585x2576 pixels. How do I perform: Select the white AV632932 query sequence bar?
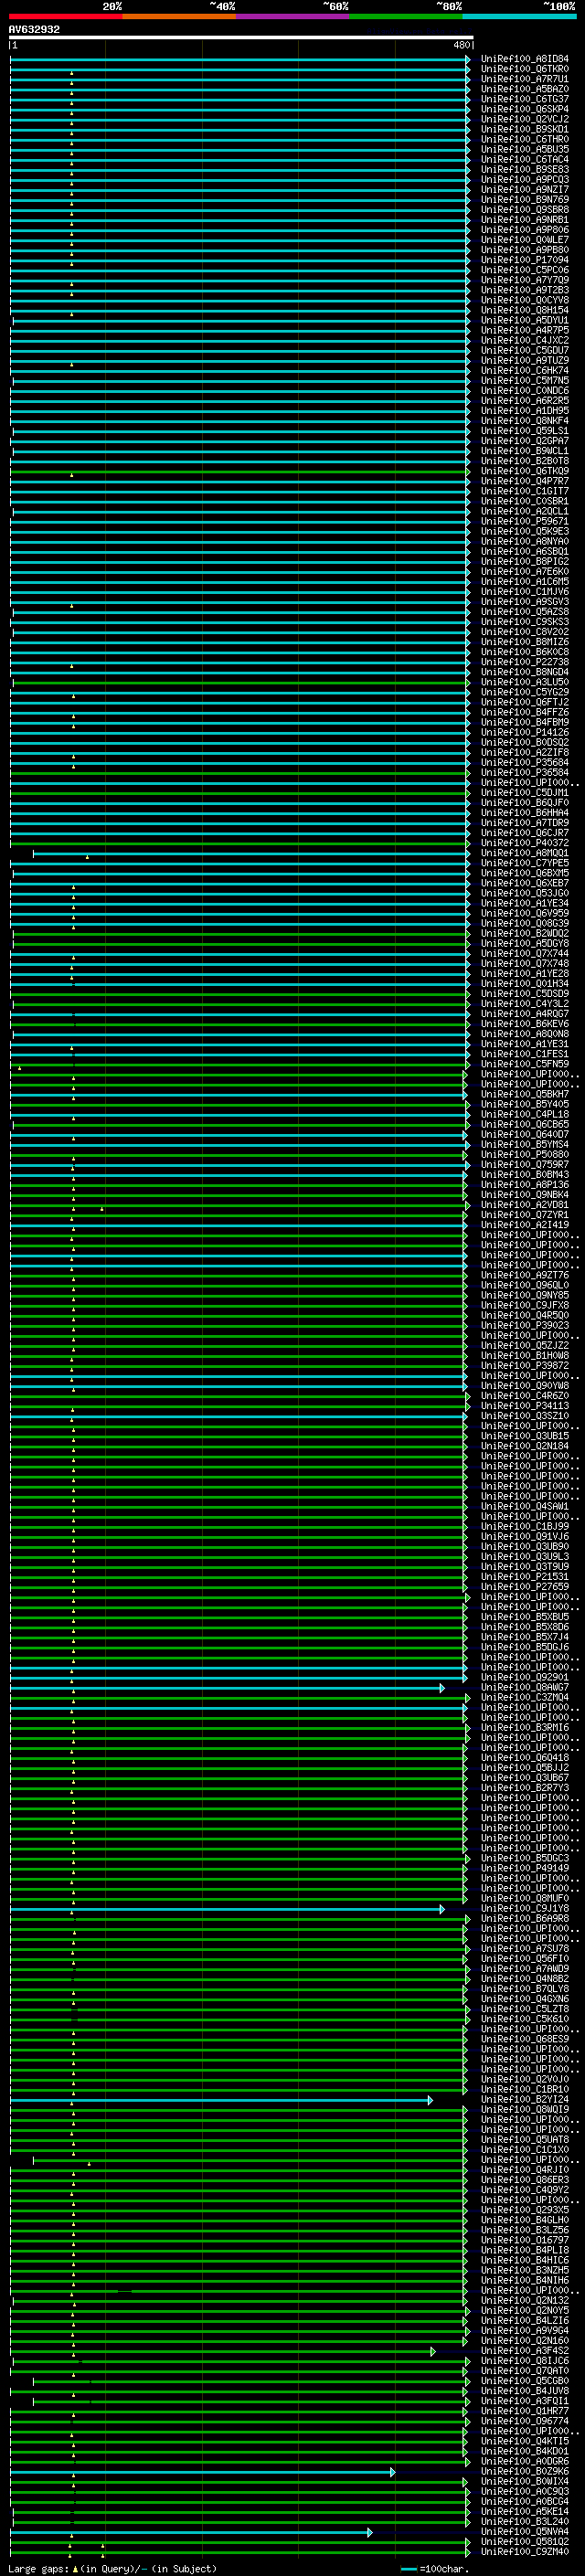241,38
